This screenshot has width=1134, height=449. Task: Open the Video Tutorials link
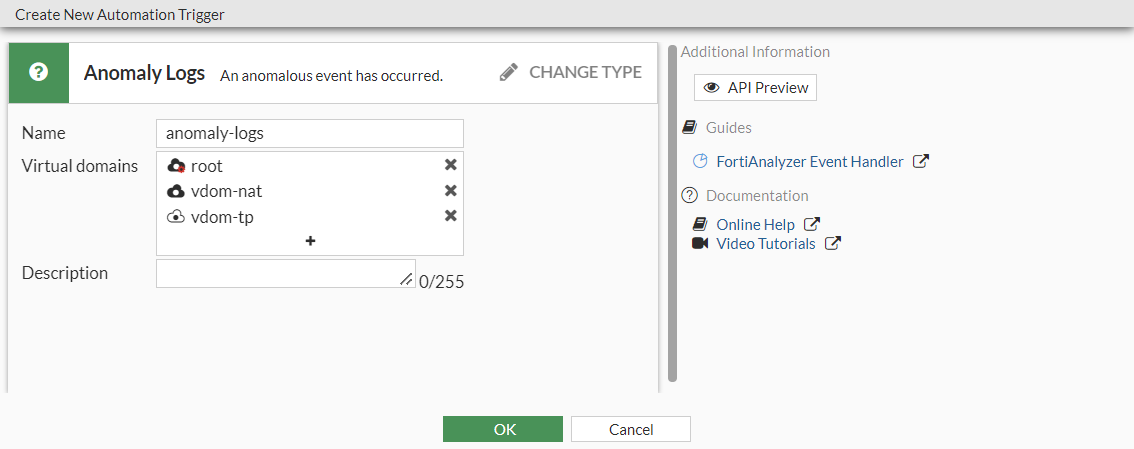click(765, 244)
